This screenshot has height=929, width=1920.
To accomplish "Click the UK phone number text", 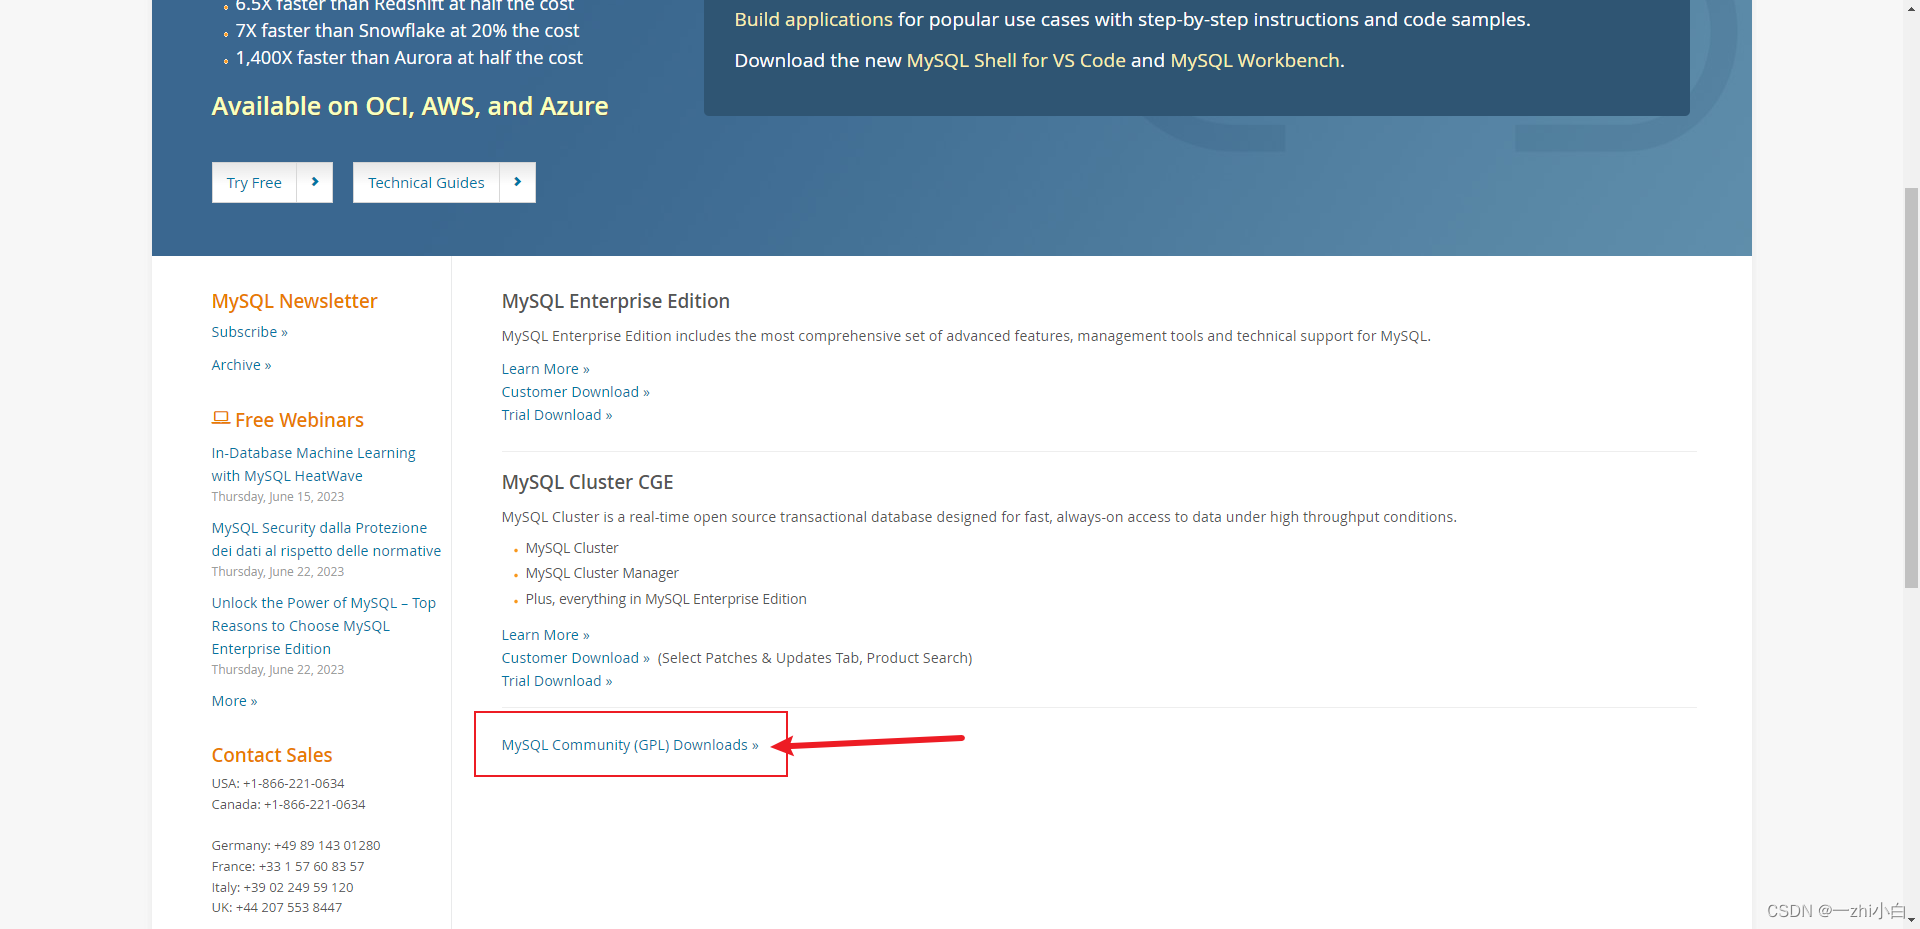I will pos(277,908).
